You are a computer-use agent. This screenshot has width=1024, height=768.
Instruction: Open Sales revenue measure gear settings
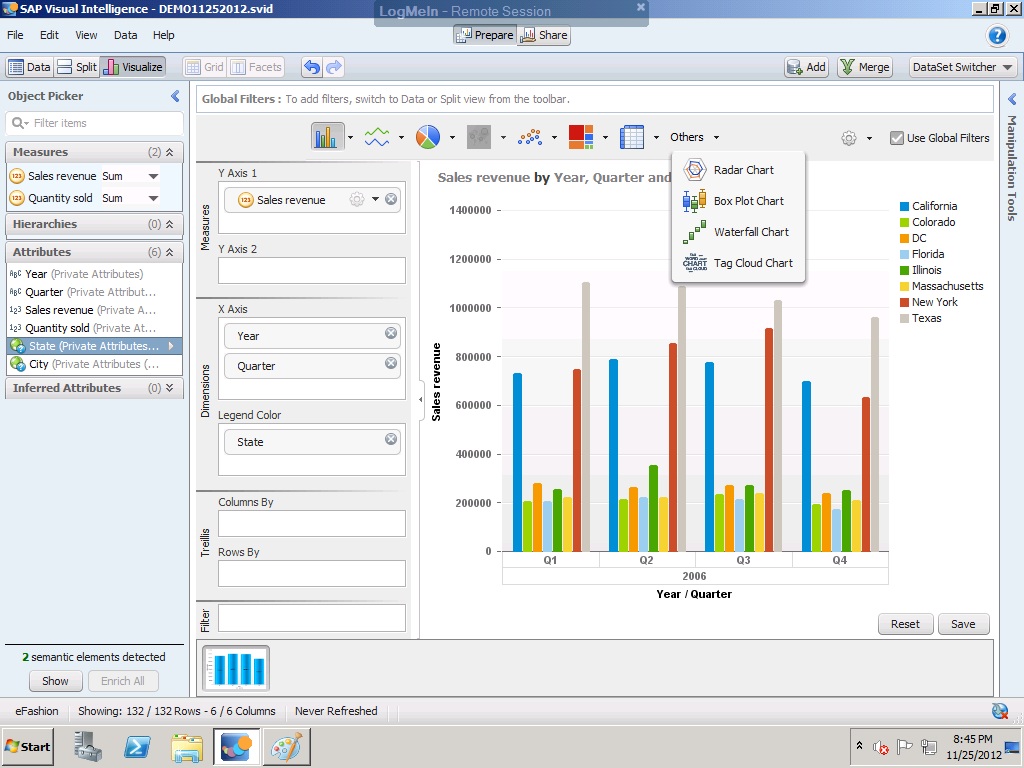click(x=357, y=199)
